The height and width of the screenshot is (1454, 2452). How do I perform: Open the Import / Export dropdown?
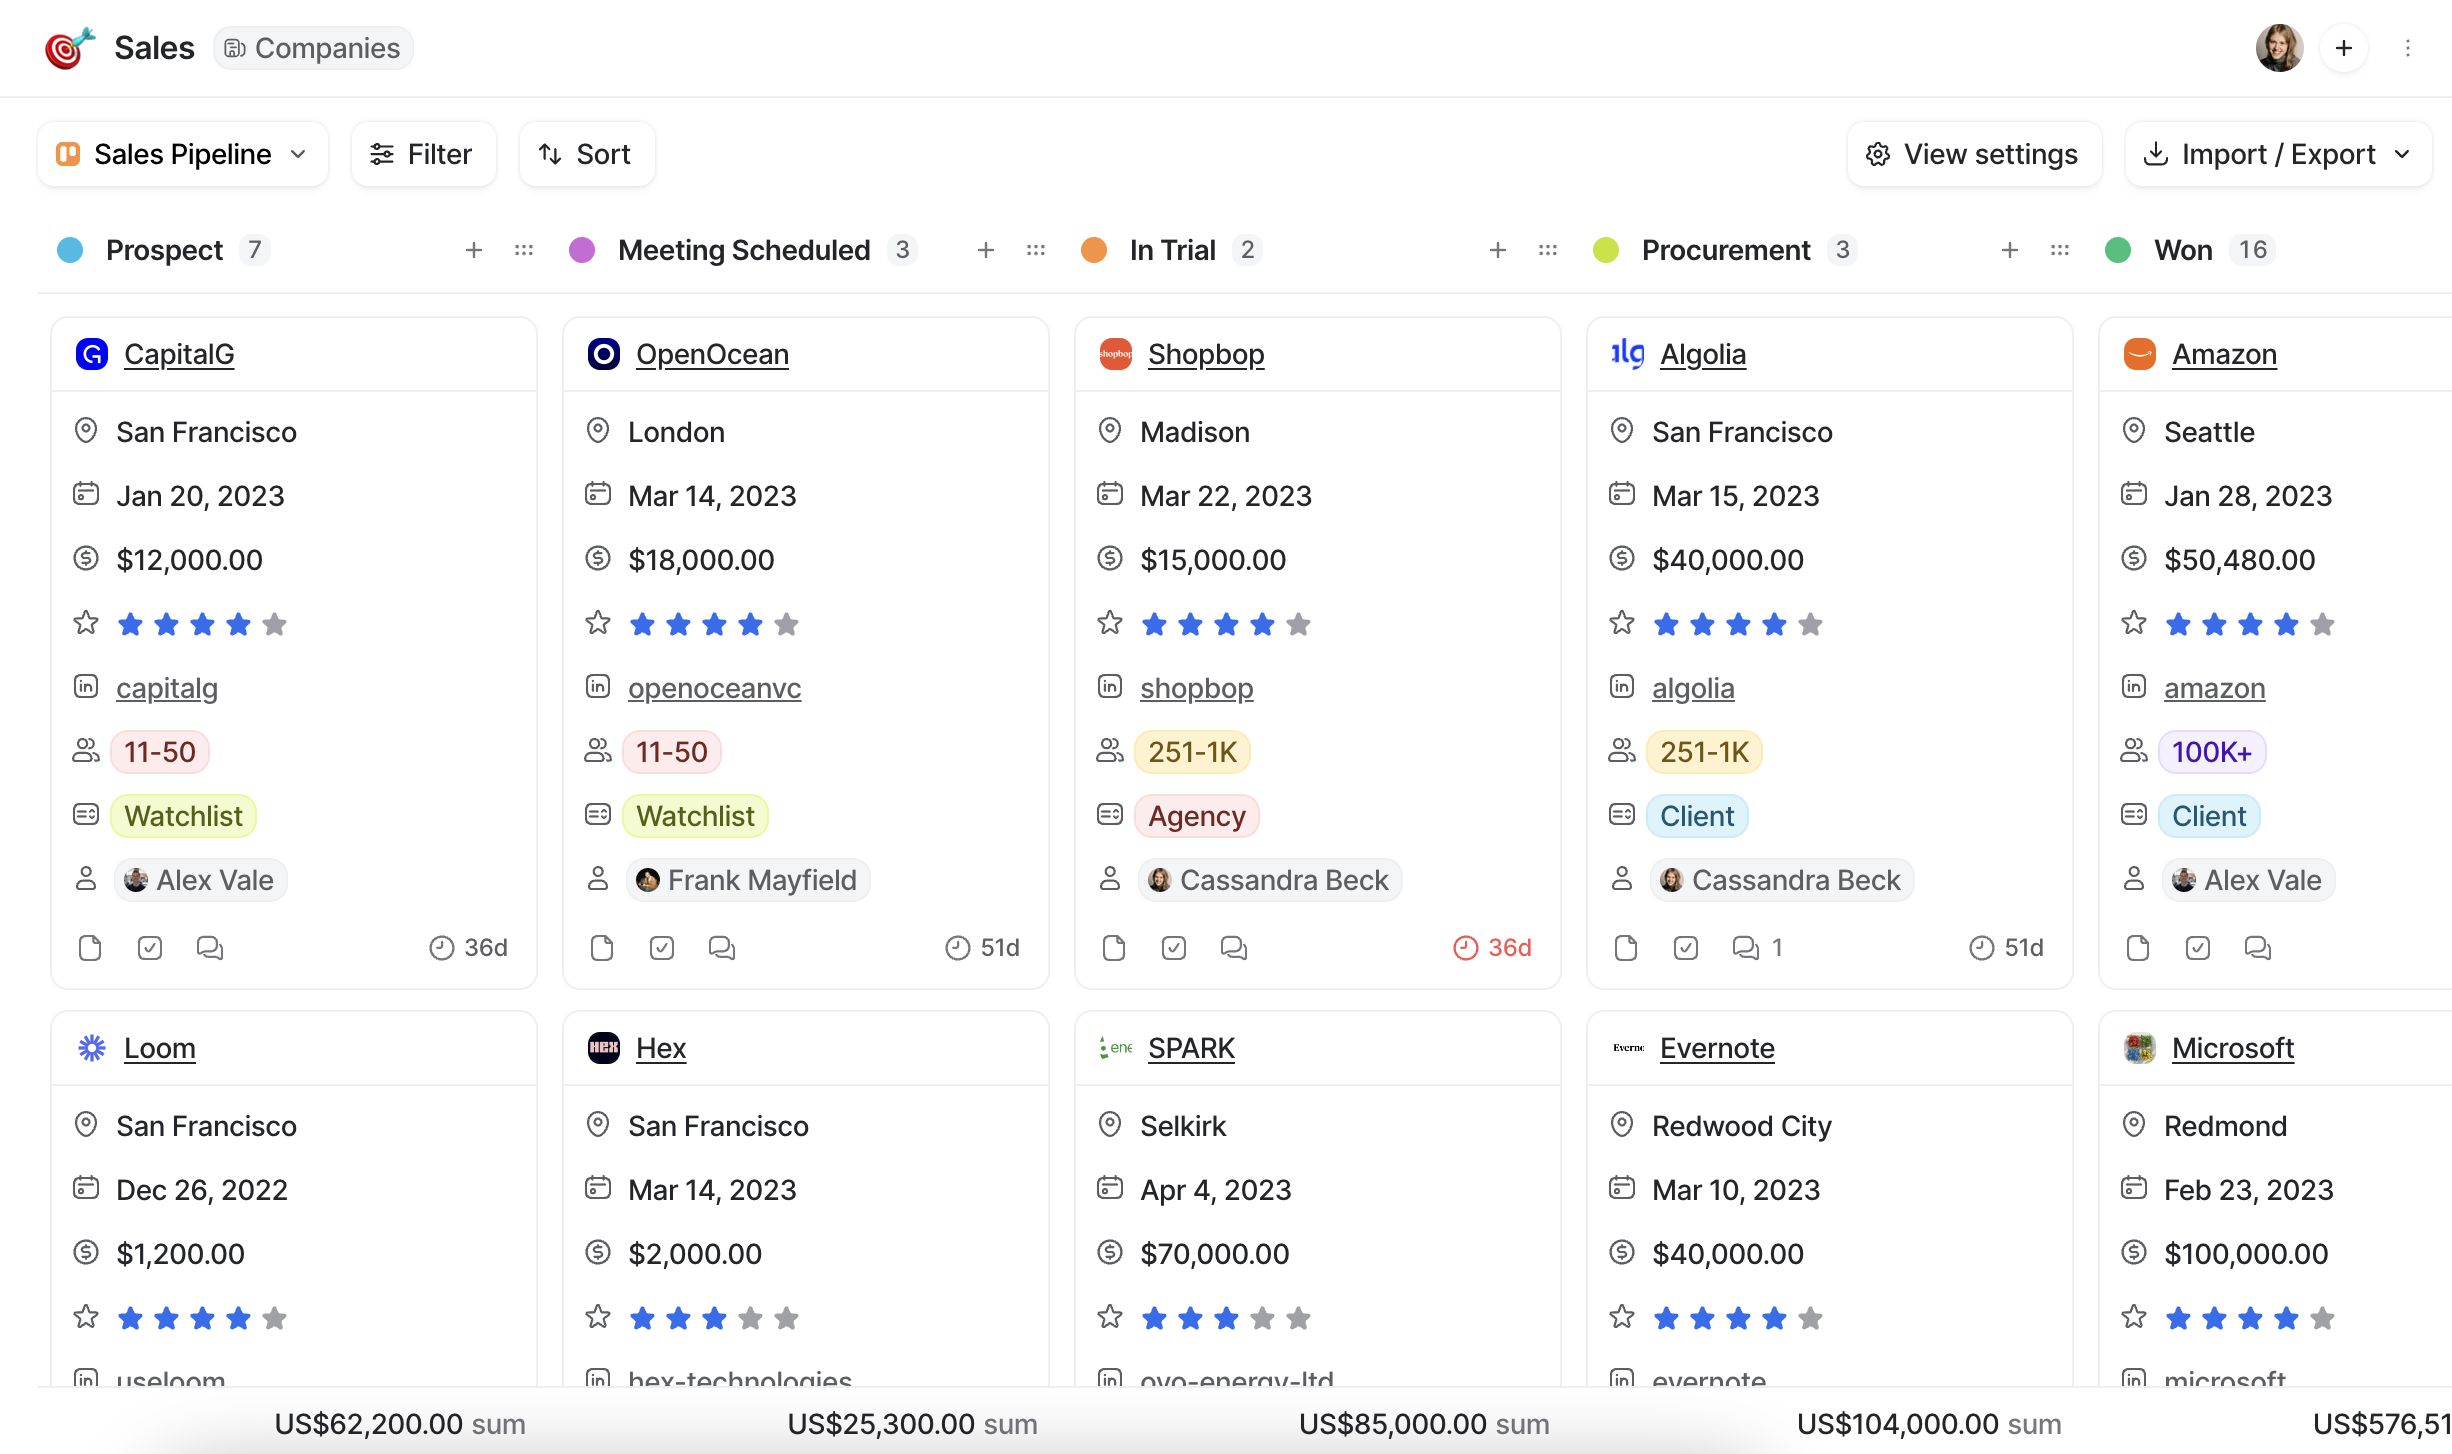[x=2278, y=154]
